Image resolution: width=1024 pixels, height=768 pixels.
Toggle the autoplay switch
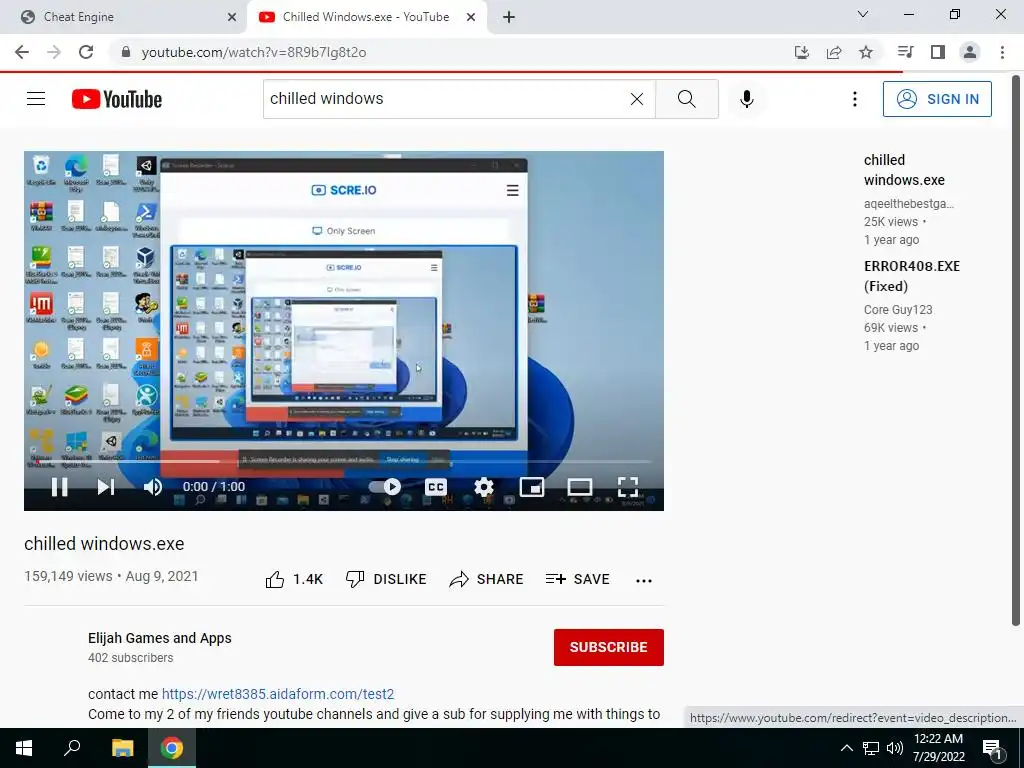[385, 487]
